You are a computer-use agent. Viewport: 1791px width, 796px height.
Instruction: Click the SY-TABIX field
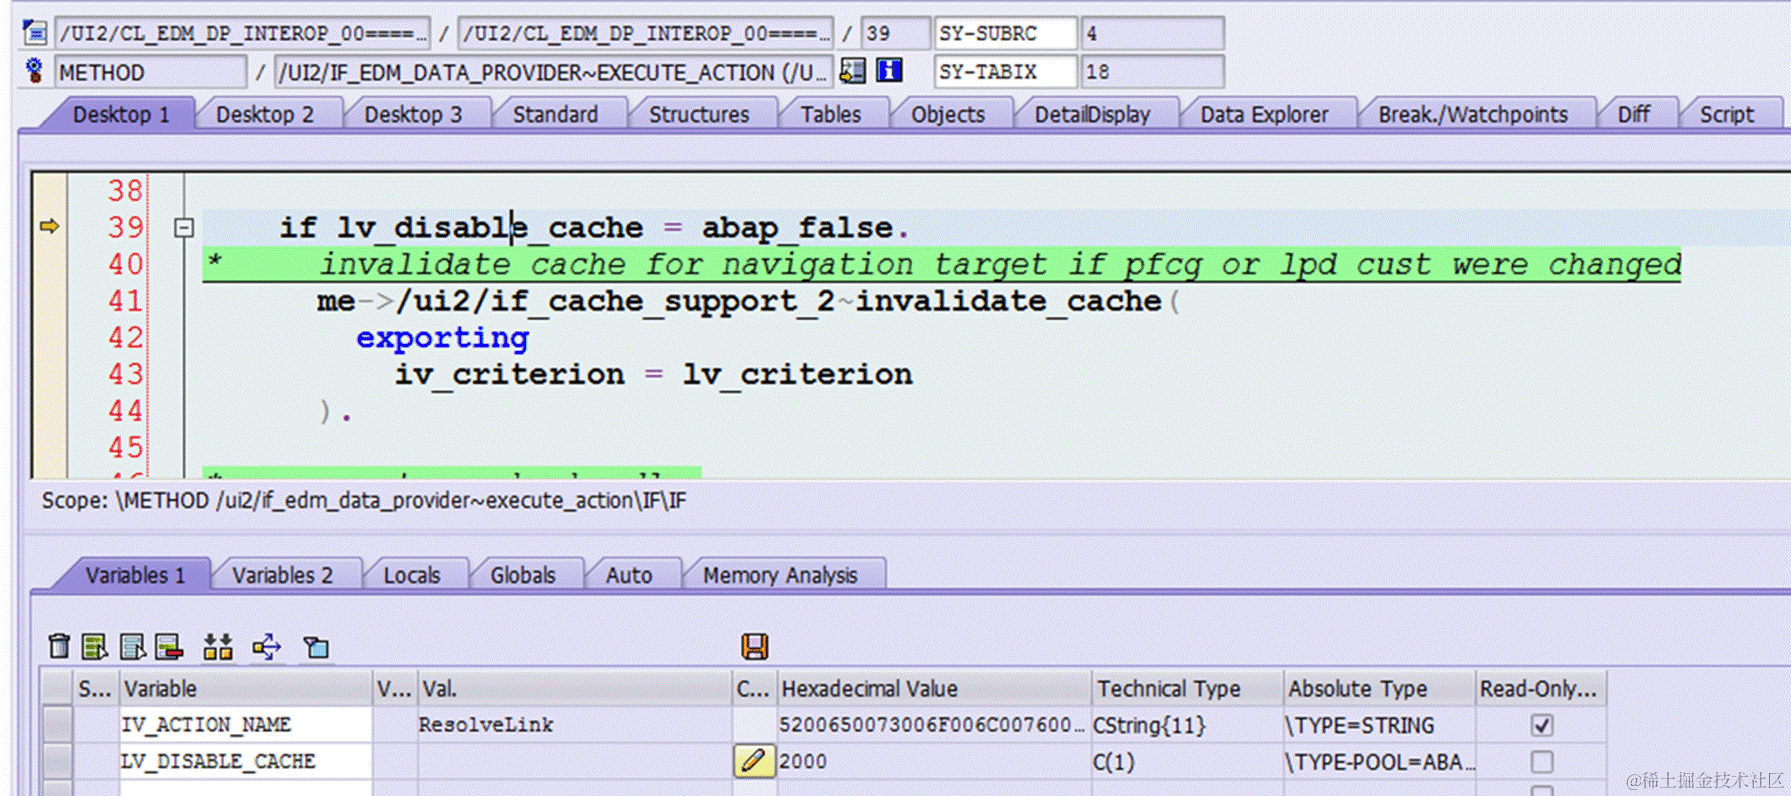click(1005, 71)
